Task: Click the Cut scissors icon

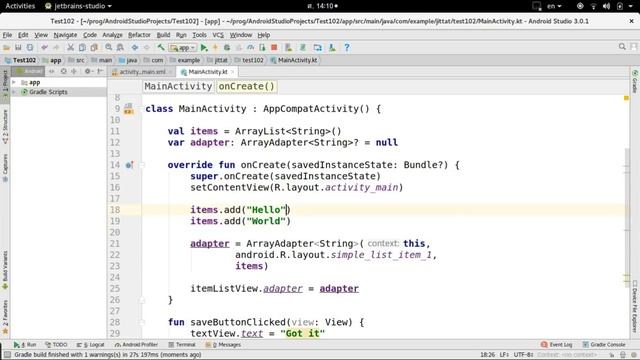Action: pos(70,48)
